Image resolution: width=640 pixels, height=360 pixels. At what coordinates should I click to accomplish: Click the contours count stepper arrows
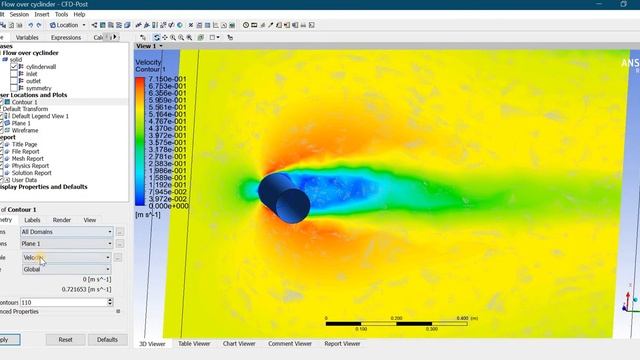(x=110, y=302)
